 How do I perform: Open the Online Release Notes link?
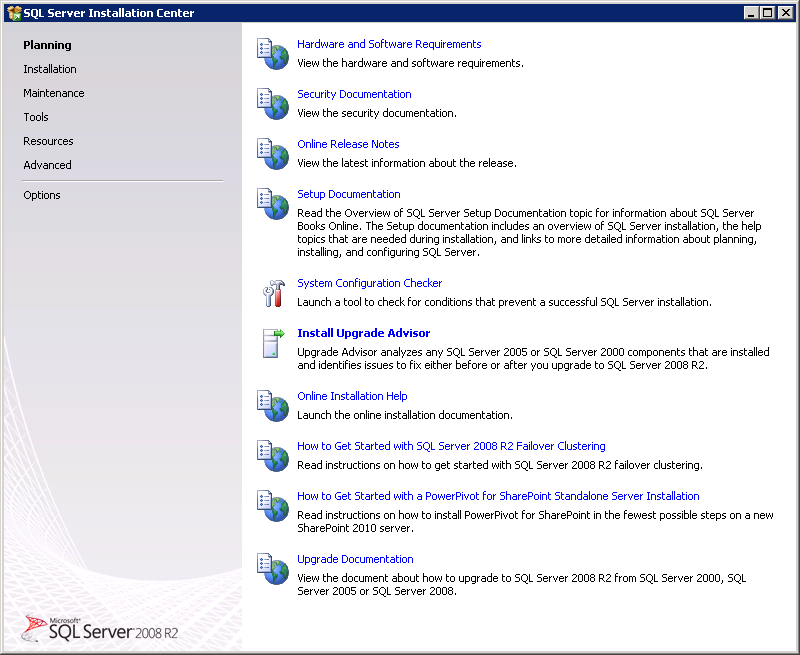click(348, 144)
